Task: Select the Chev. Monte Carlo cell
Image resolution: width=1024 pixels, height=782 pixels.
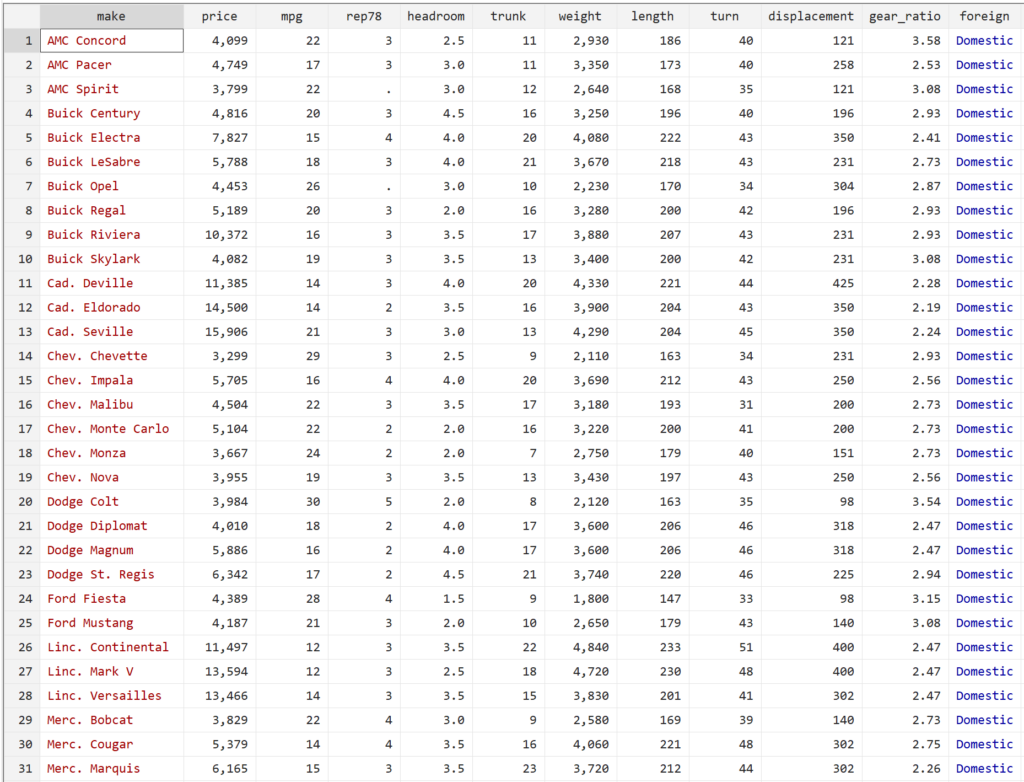Action: tap(112, 429)
